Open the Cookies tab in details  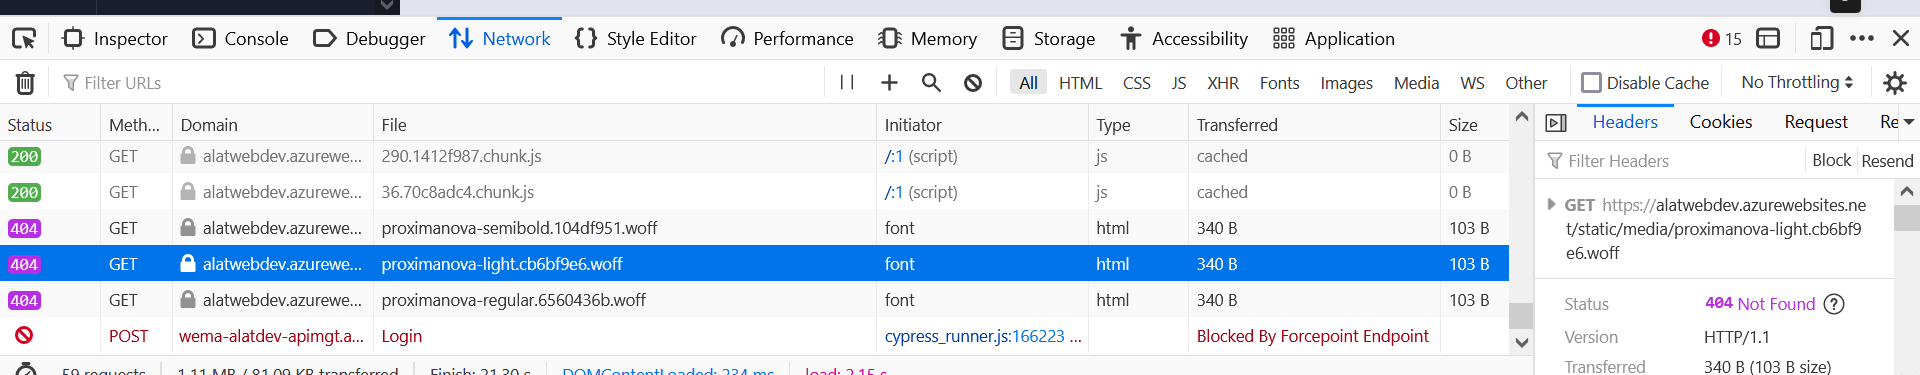pyautogui.click(x=1720, y=122)
